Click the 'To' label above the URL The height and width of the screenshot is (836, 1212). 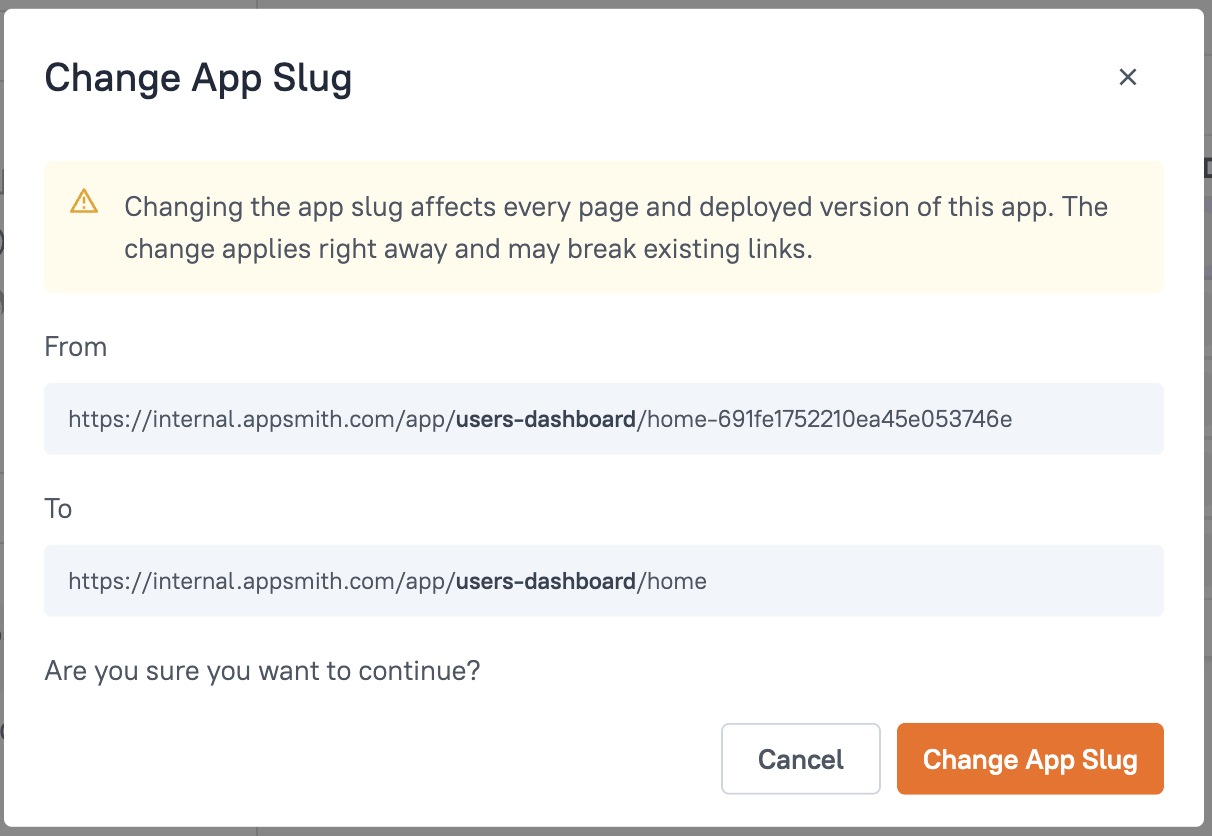tap(58, 509)
